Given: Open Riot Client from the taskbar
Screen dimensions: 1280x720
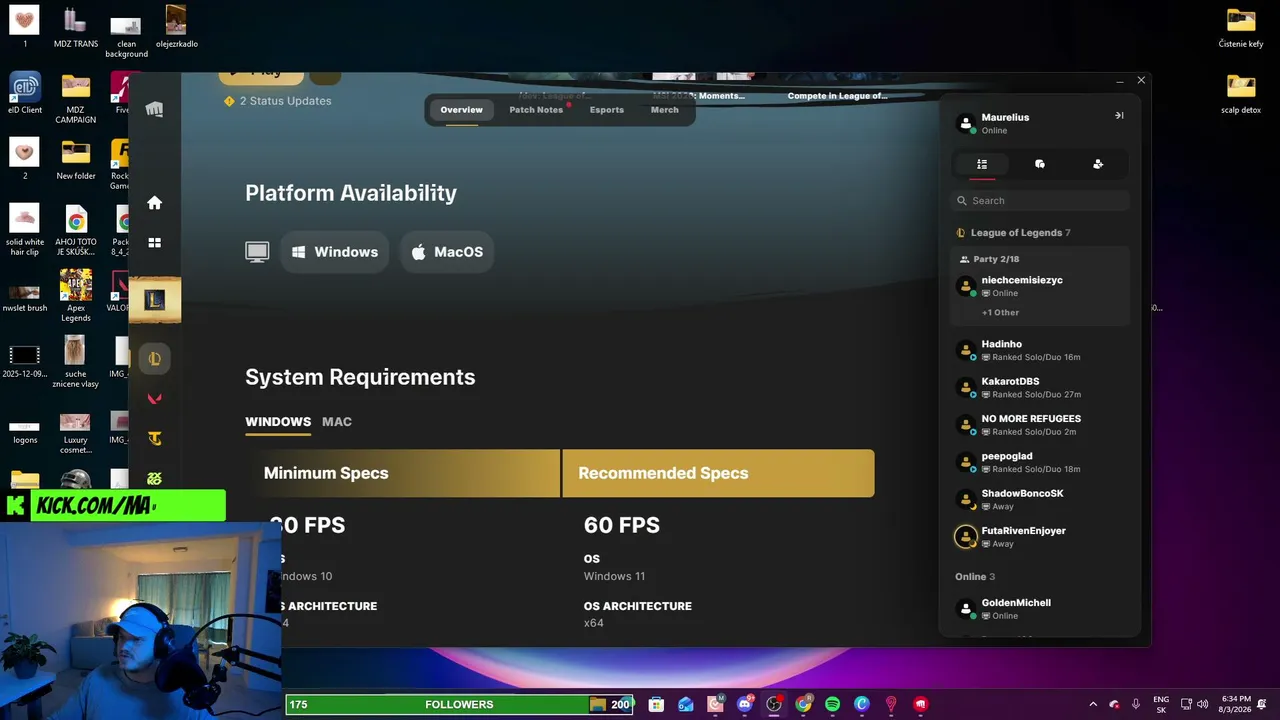Looking at the screenshot, I should (x=921, y=704).
